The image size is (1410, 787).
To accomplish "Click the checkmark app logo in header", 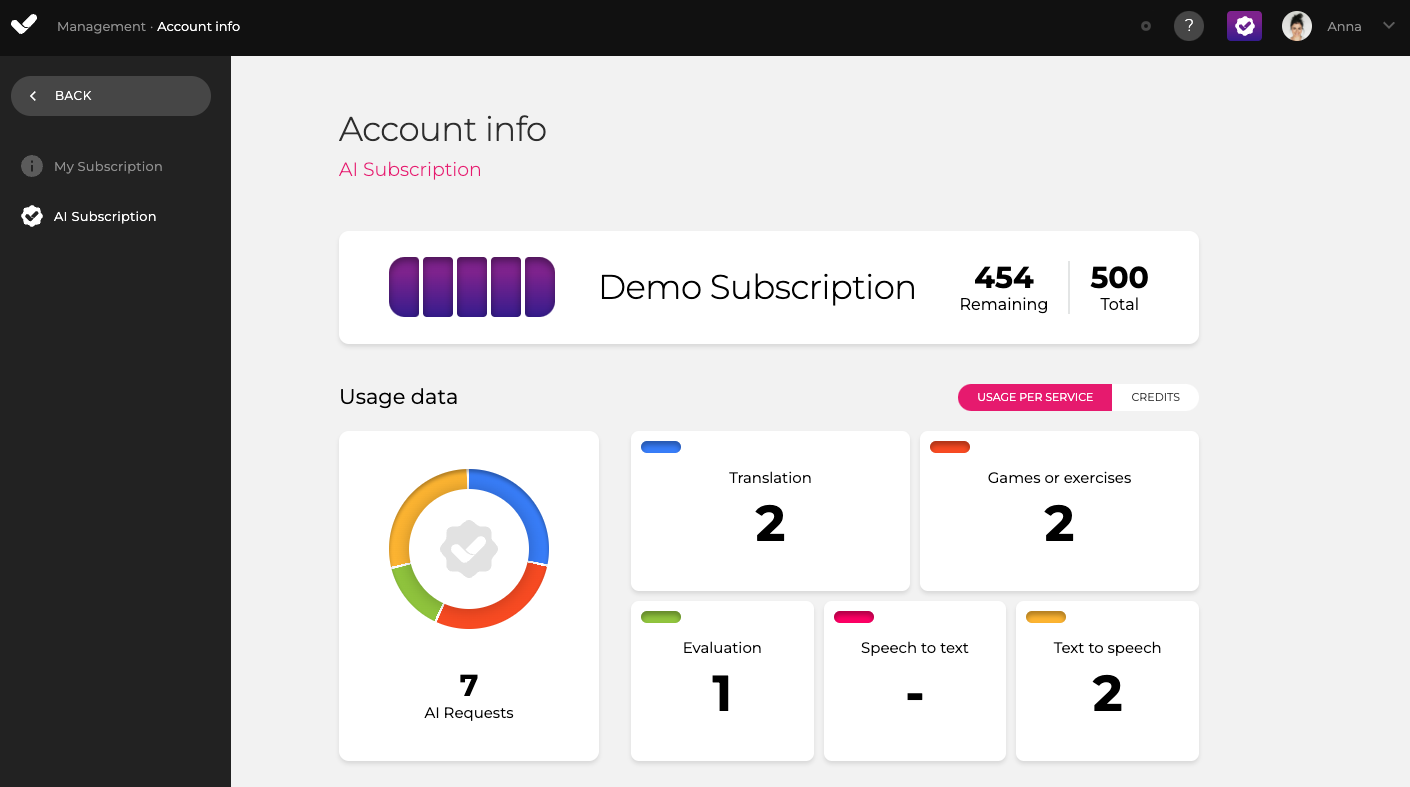I will tap(24, 25).
